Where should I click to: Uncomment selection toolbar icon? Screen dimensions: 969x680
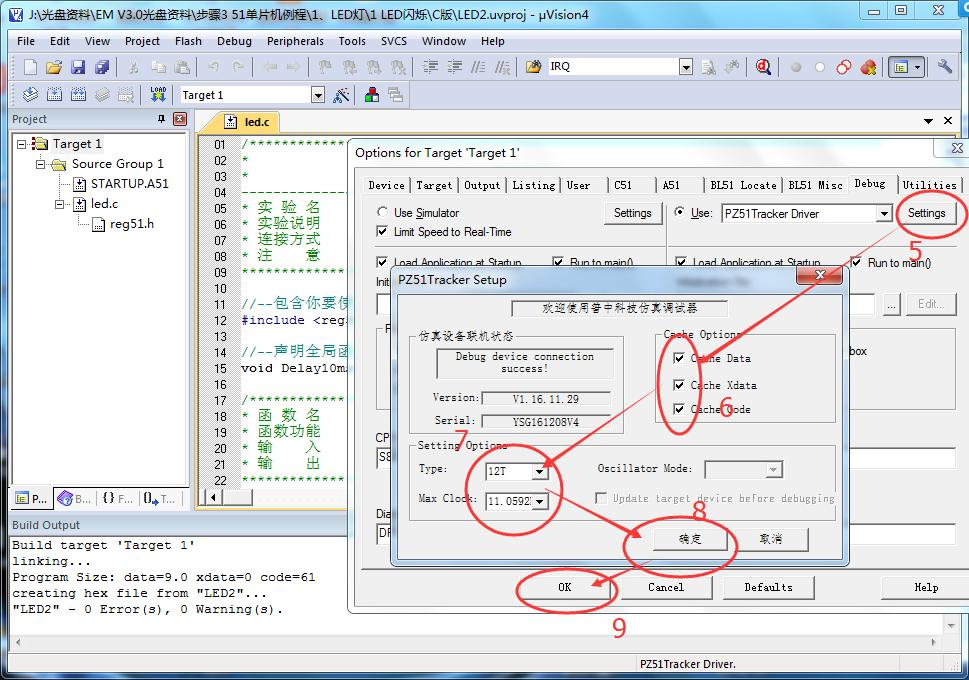502,66
